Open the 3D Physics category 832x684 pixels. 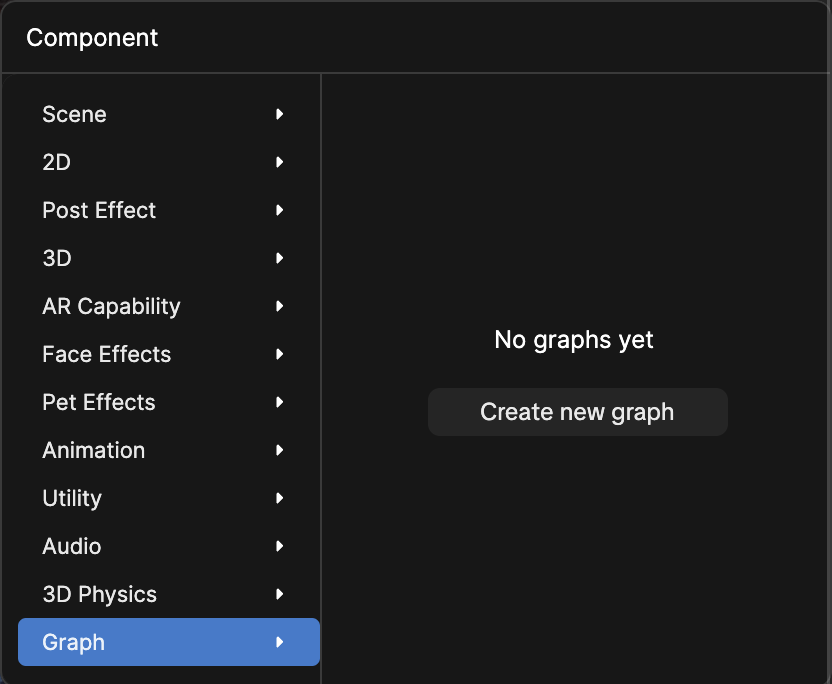click(x=169, y=594)
